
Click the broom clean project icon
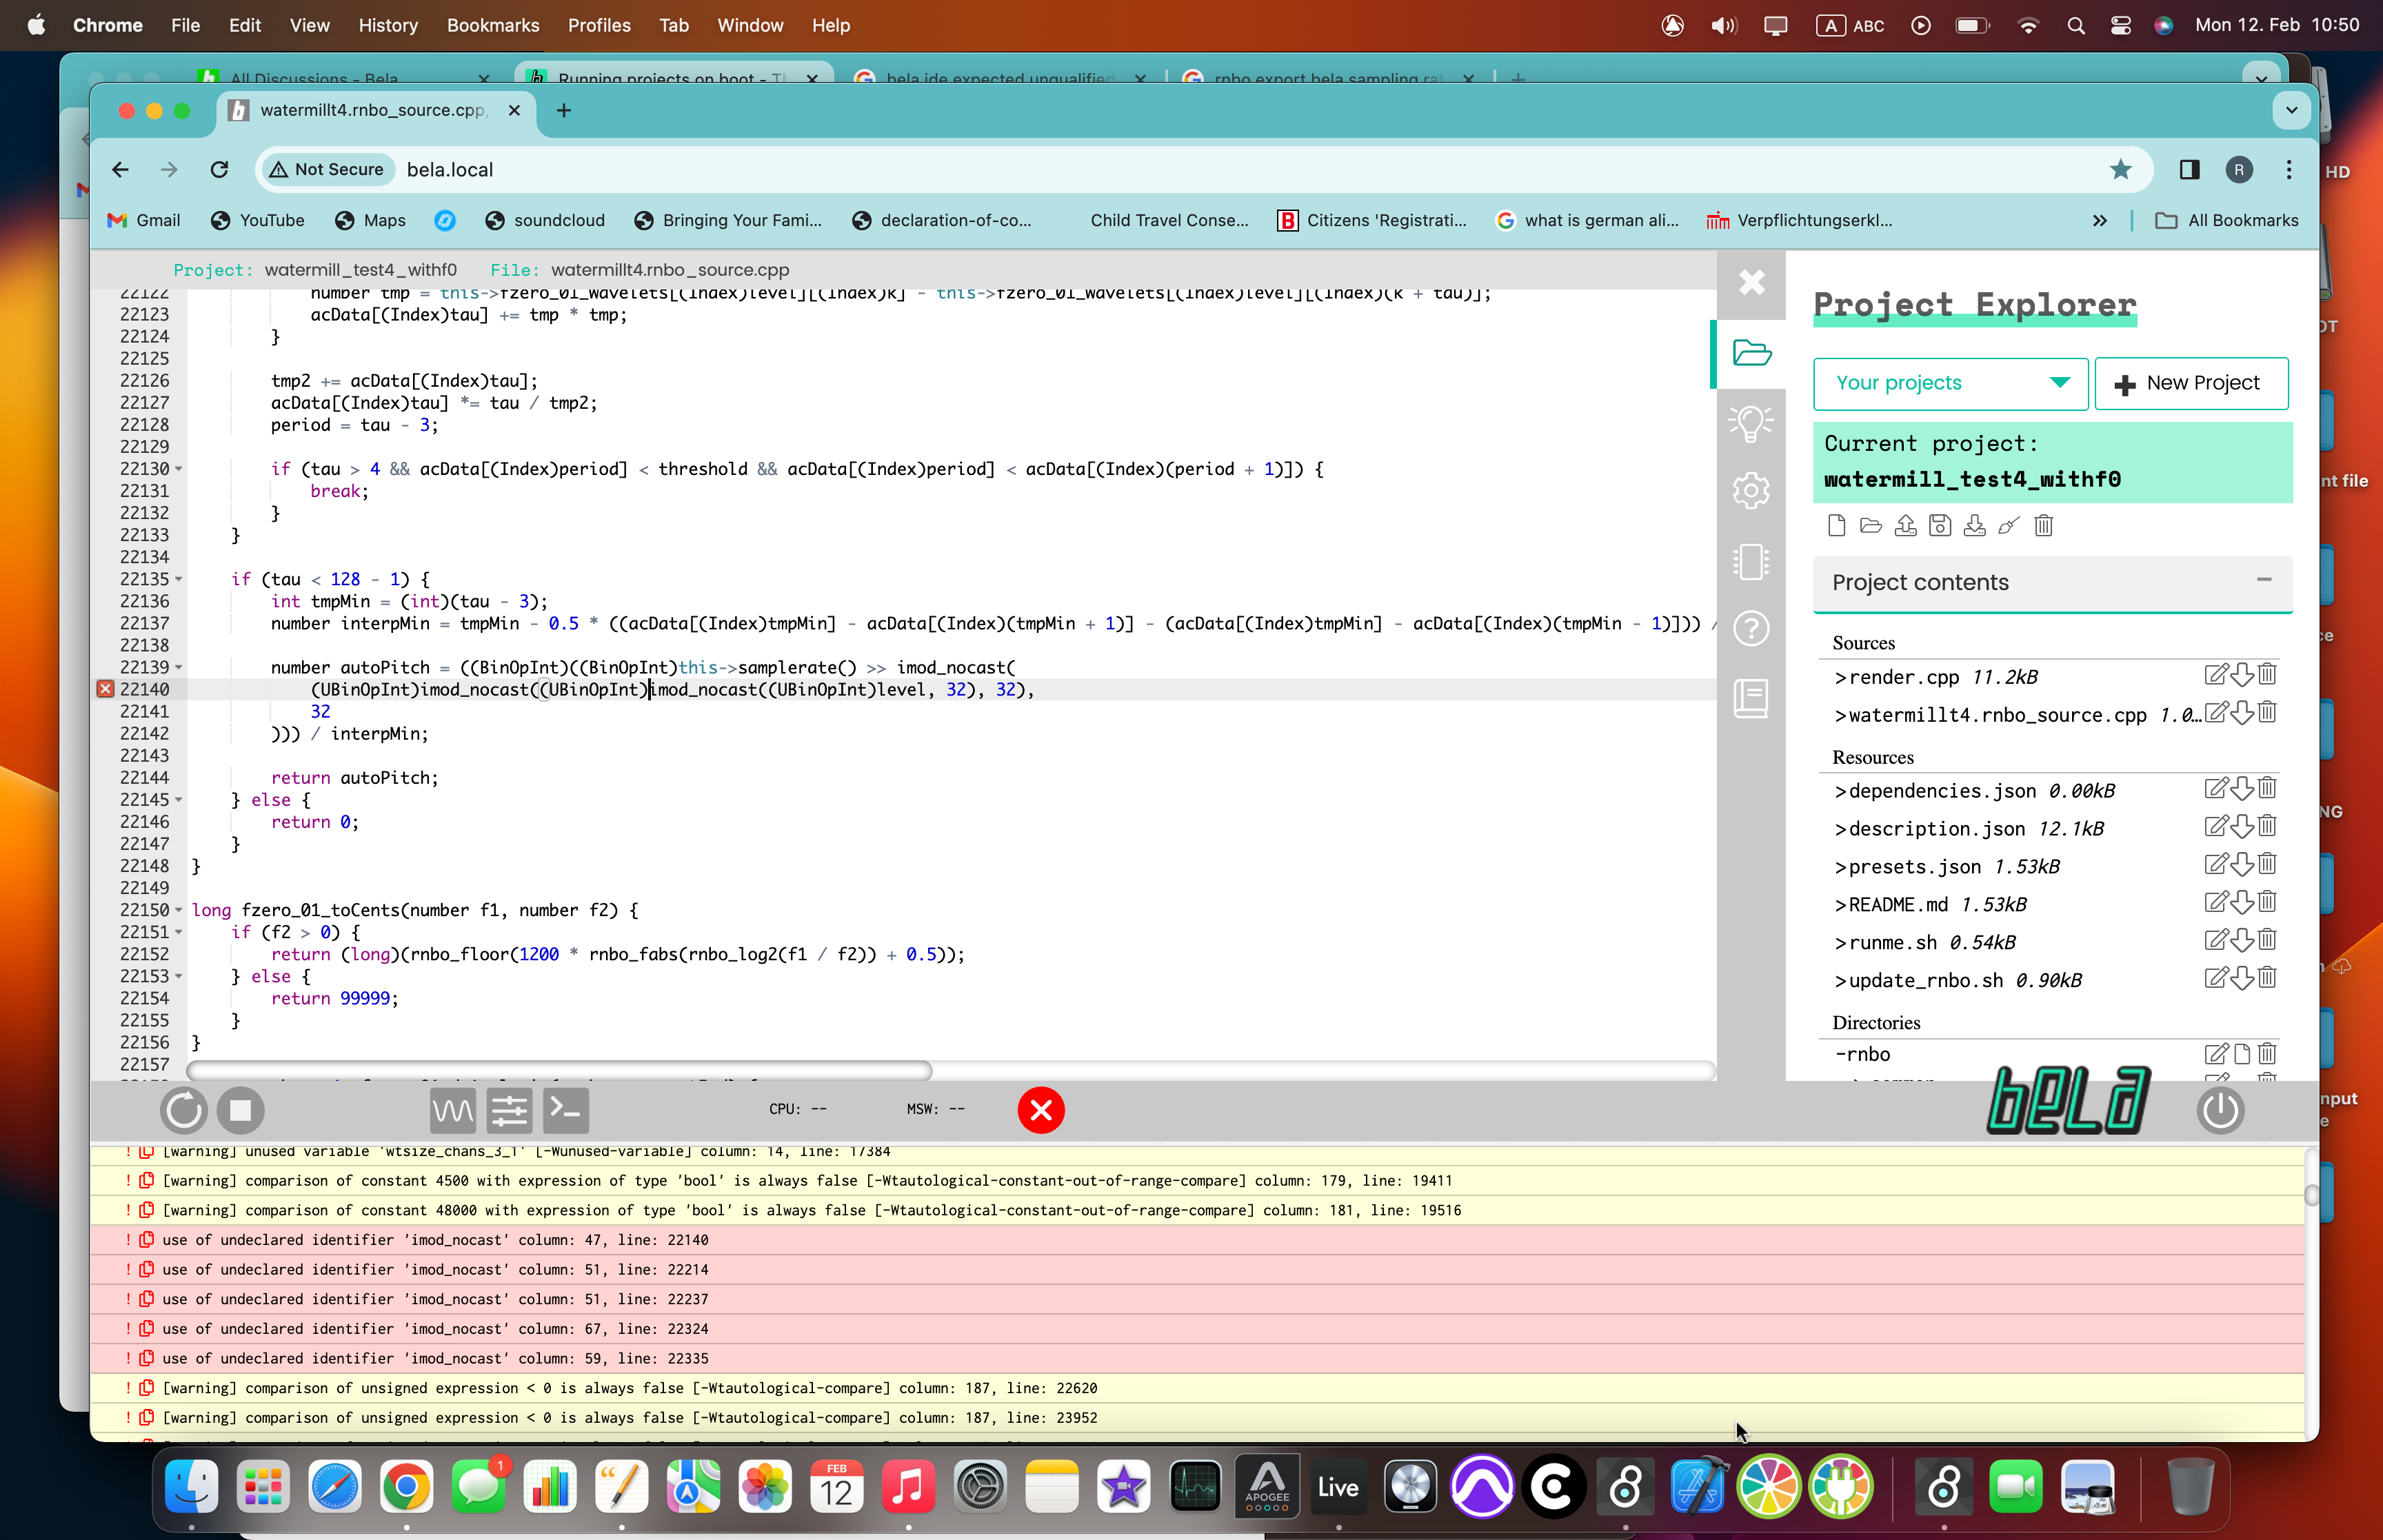tap(2008, 526)
